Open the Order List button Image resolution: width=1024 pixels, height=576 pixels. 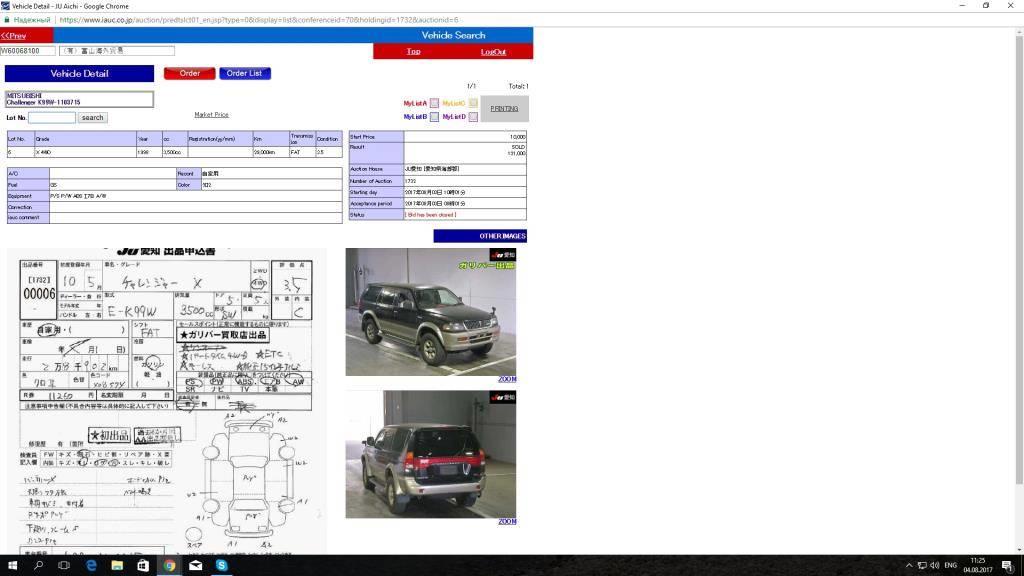point(245,73)
